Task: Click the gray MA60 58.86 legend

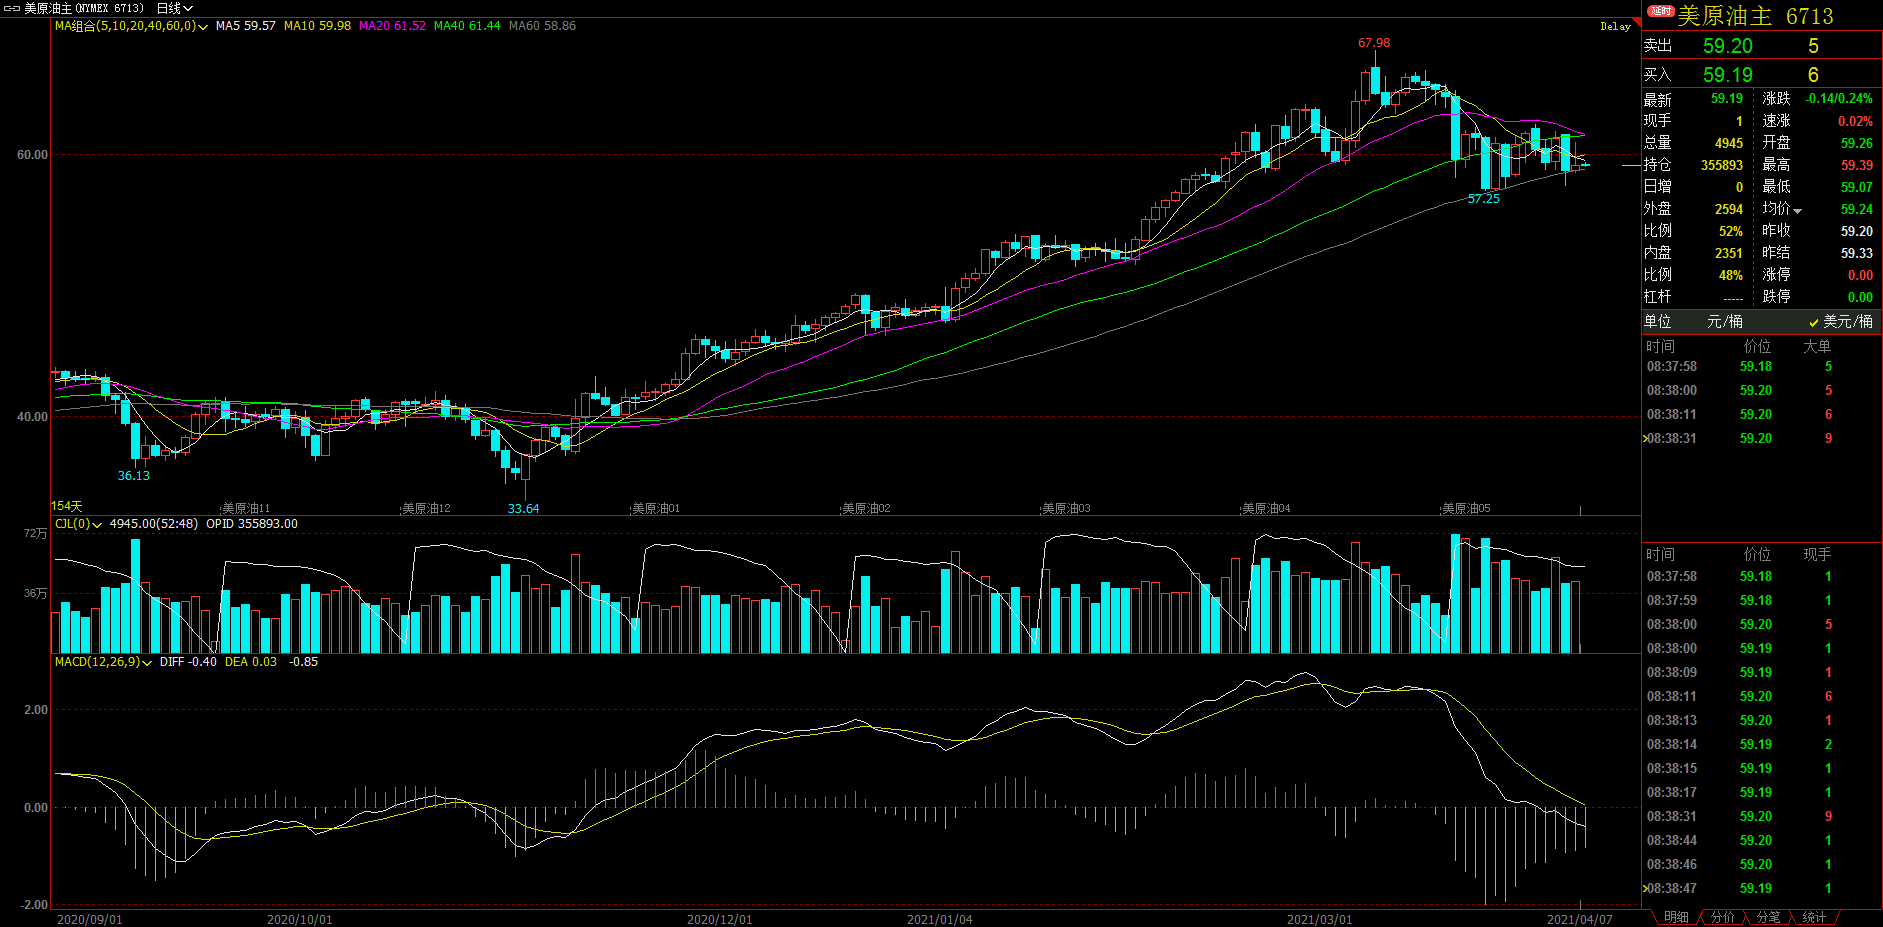Action: [x=542, y=26]
